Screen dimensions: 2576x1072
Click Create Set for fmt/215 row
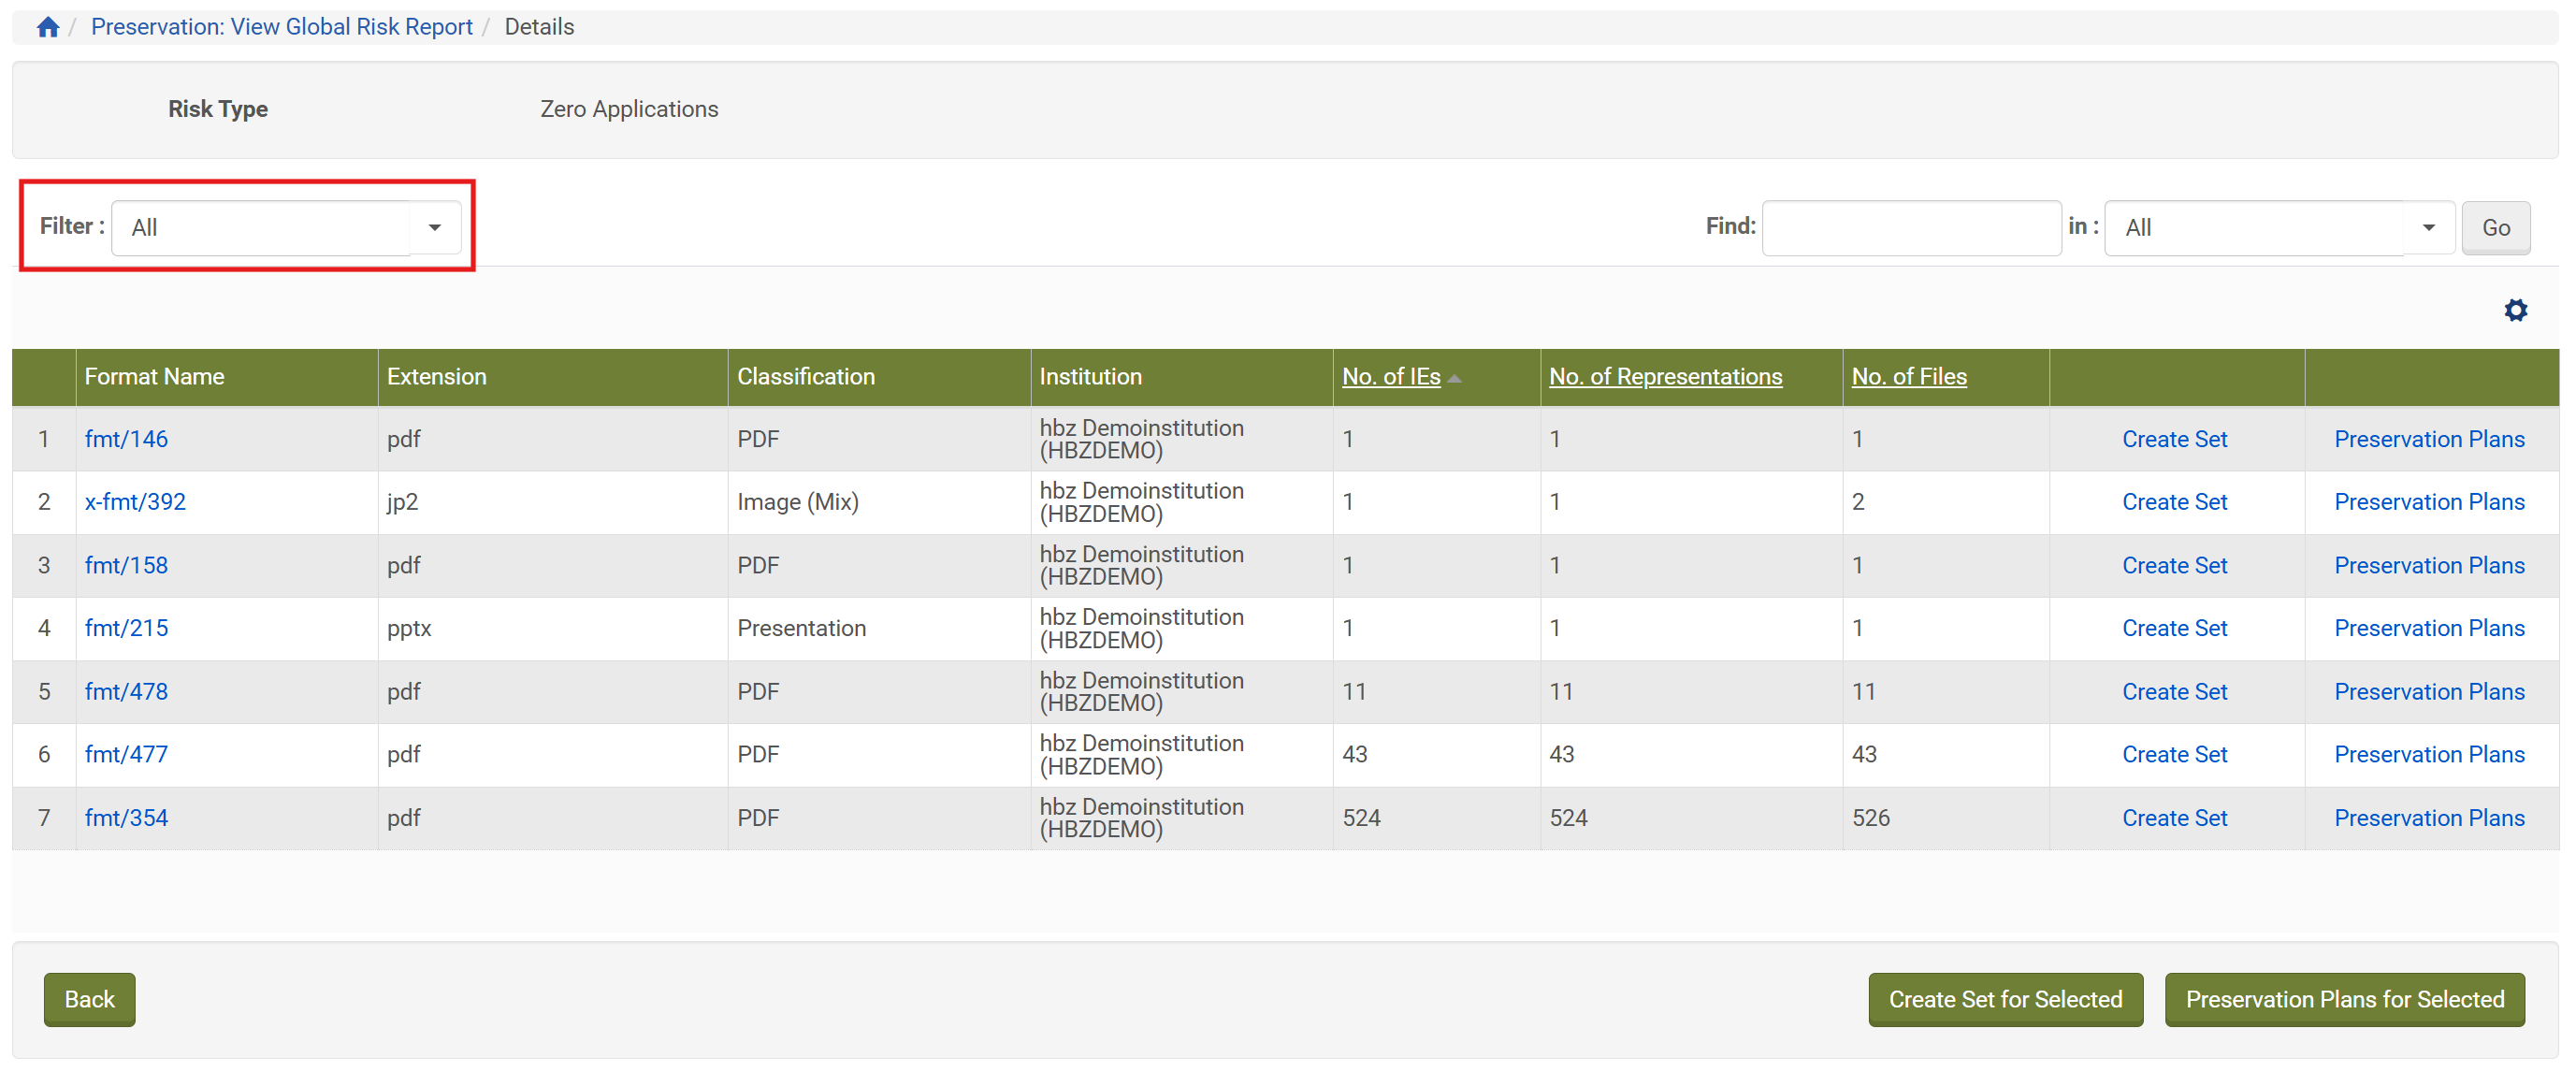[2174, 628]
